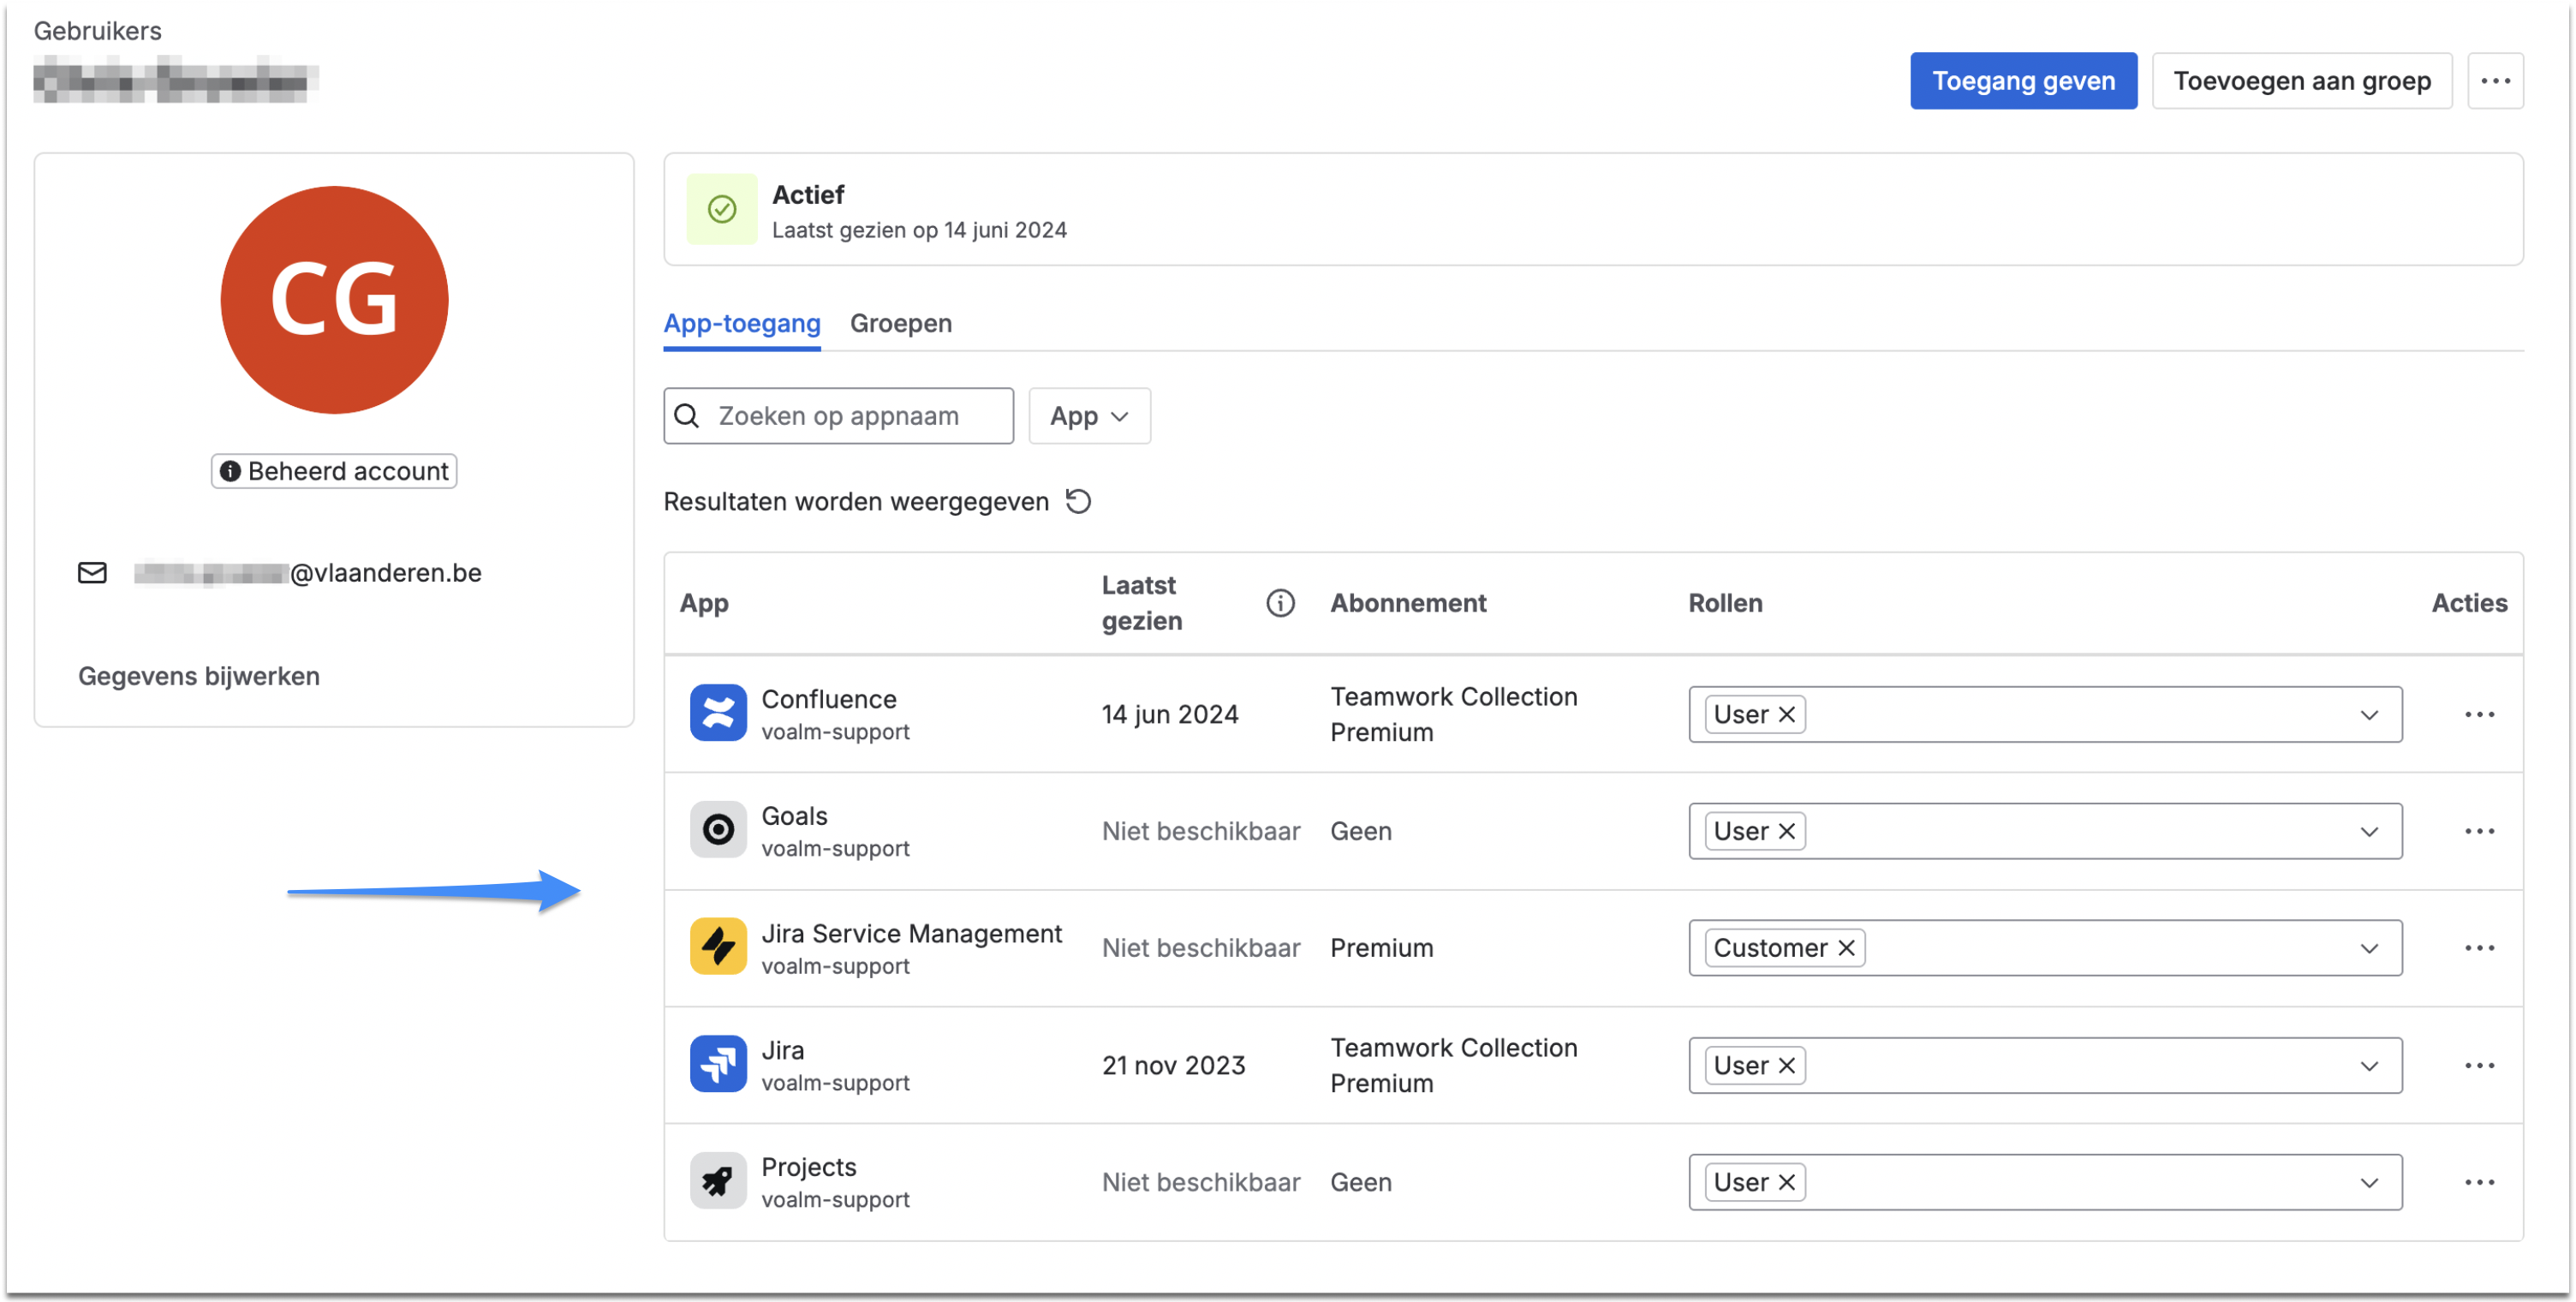The width and height of the screenshot is (2576, 1302).
Task: Focus the Zoeken op appnaam field
Action: (x=855, y=416)
